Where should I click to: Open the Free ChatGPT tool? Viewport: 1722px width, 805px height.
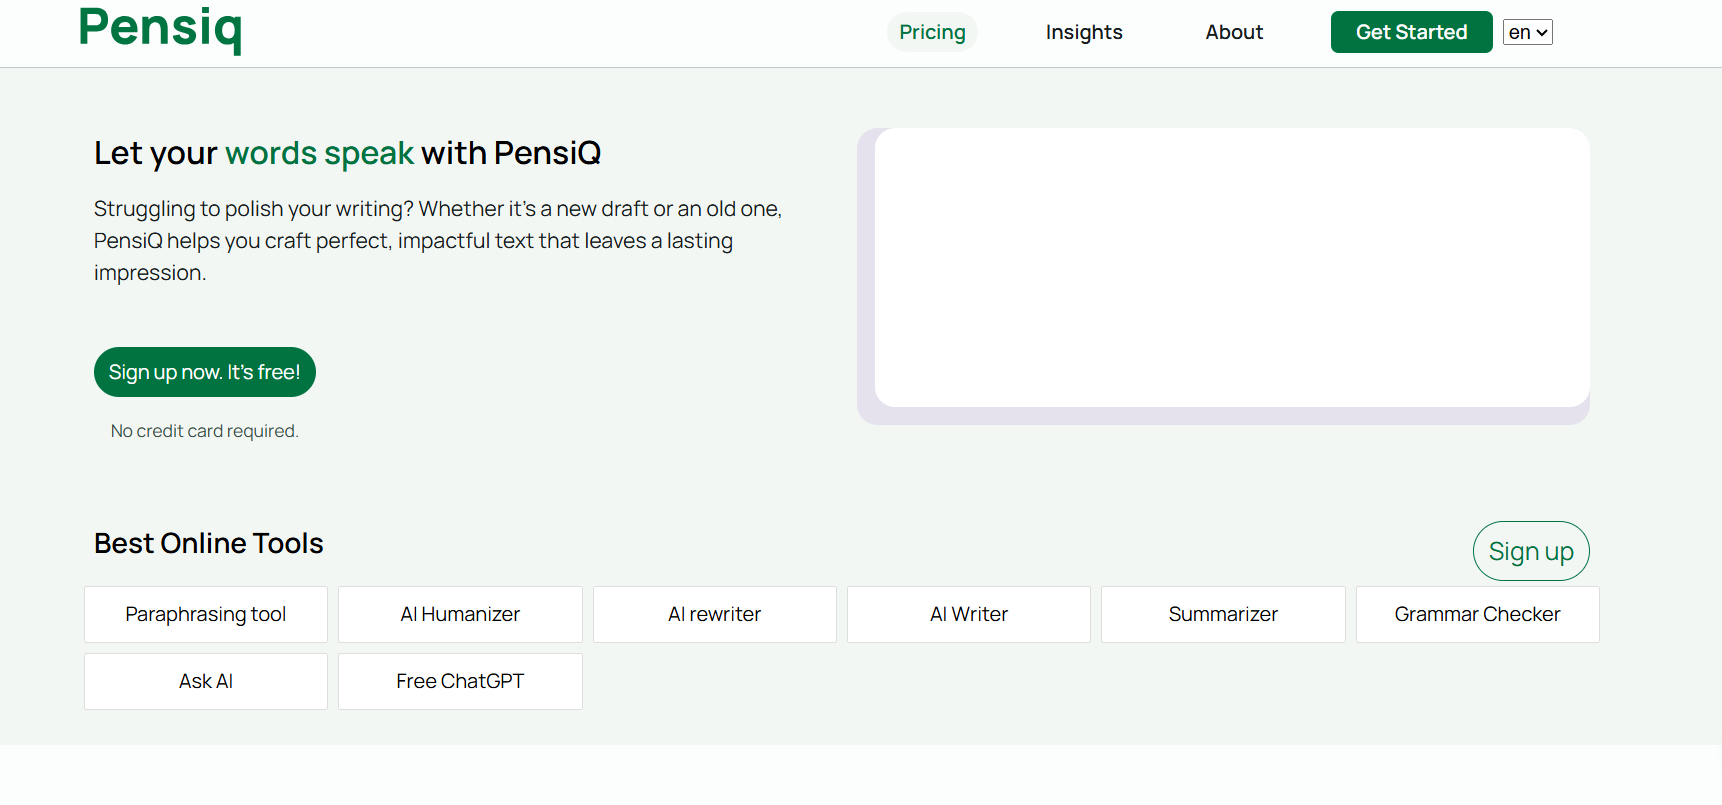(x=460, y=681)
